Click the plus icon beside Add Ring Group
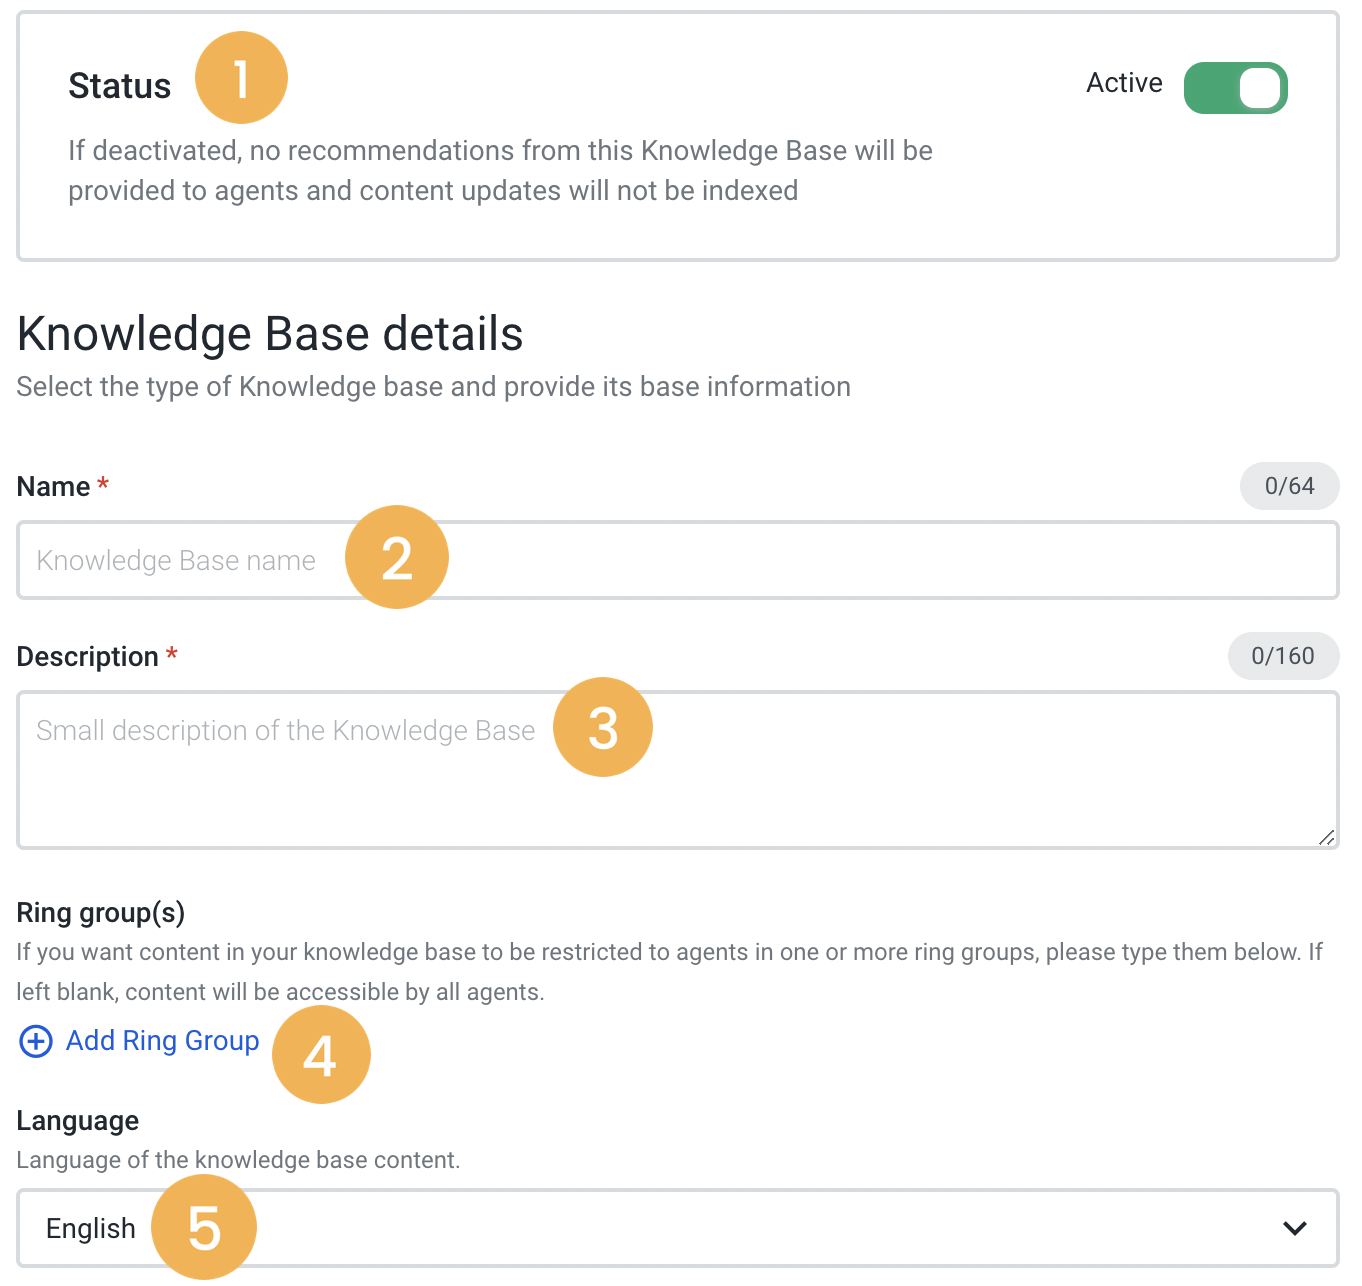Screen dimensions: 1362x1286 [35, 1041]
